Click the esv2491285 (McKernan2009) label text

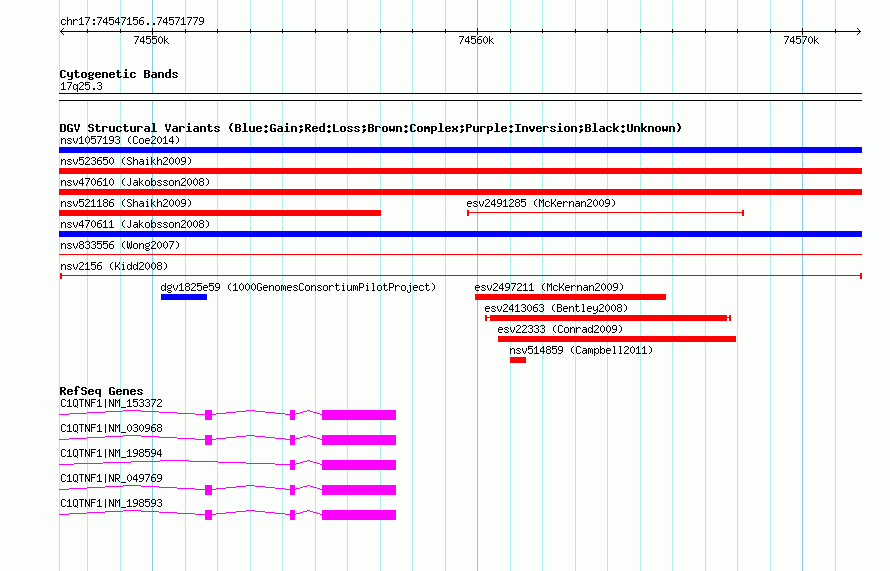click(541, 203)
